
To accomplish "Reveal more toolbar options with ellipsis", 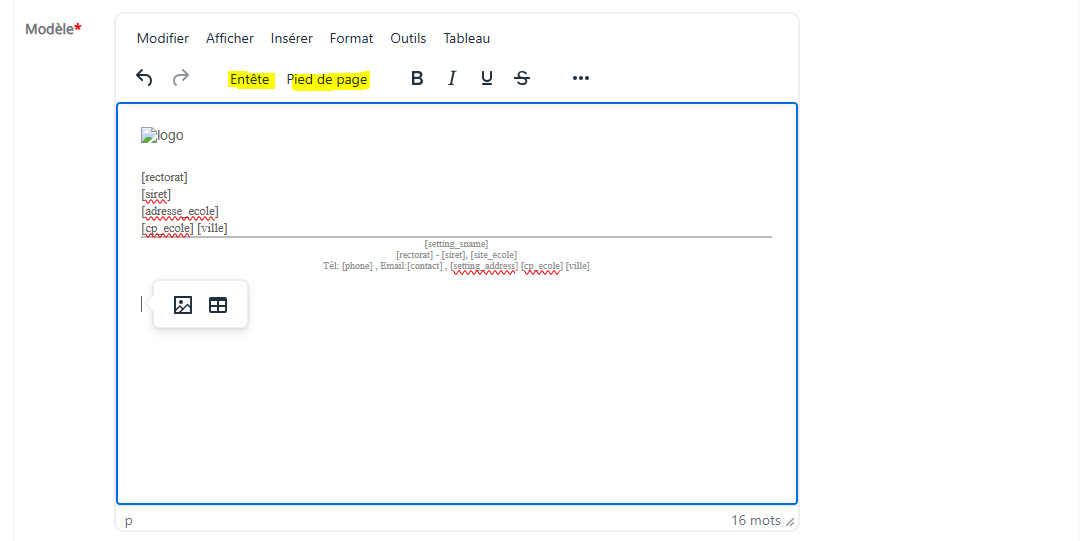I will tap(581, 78).
